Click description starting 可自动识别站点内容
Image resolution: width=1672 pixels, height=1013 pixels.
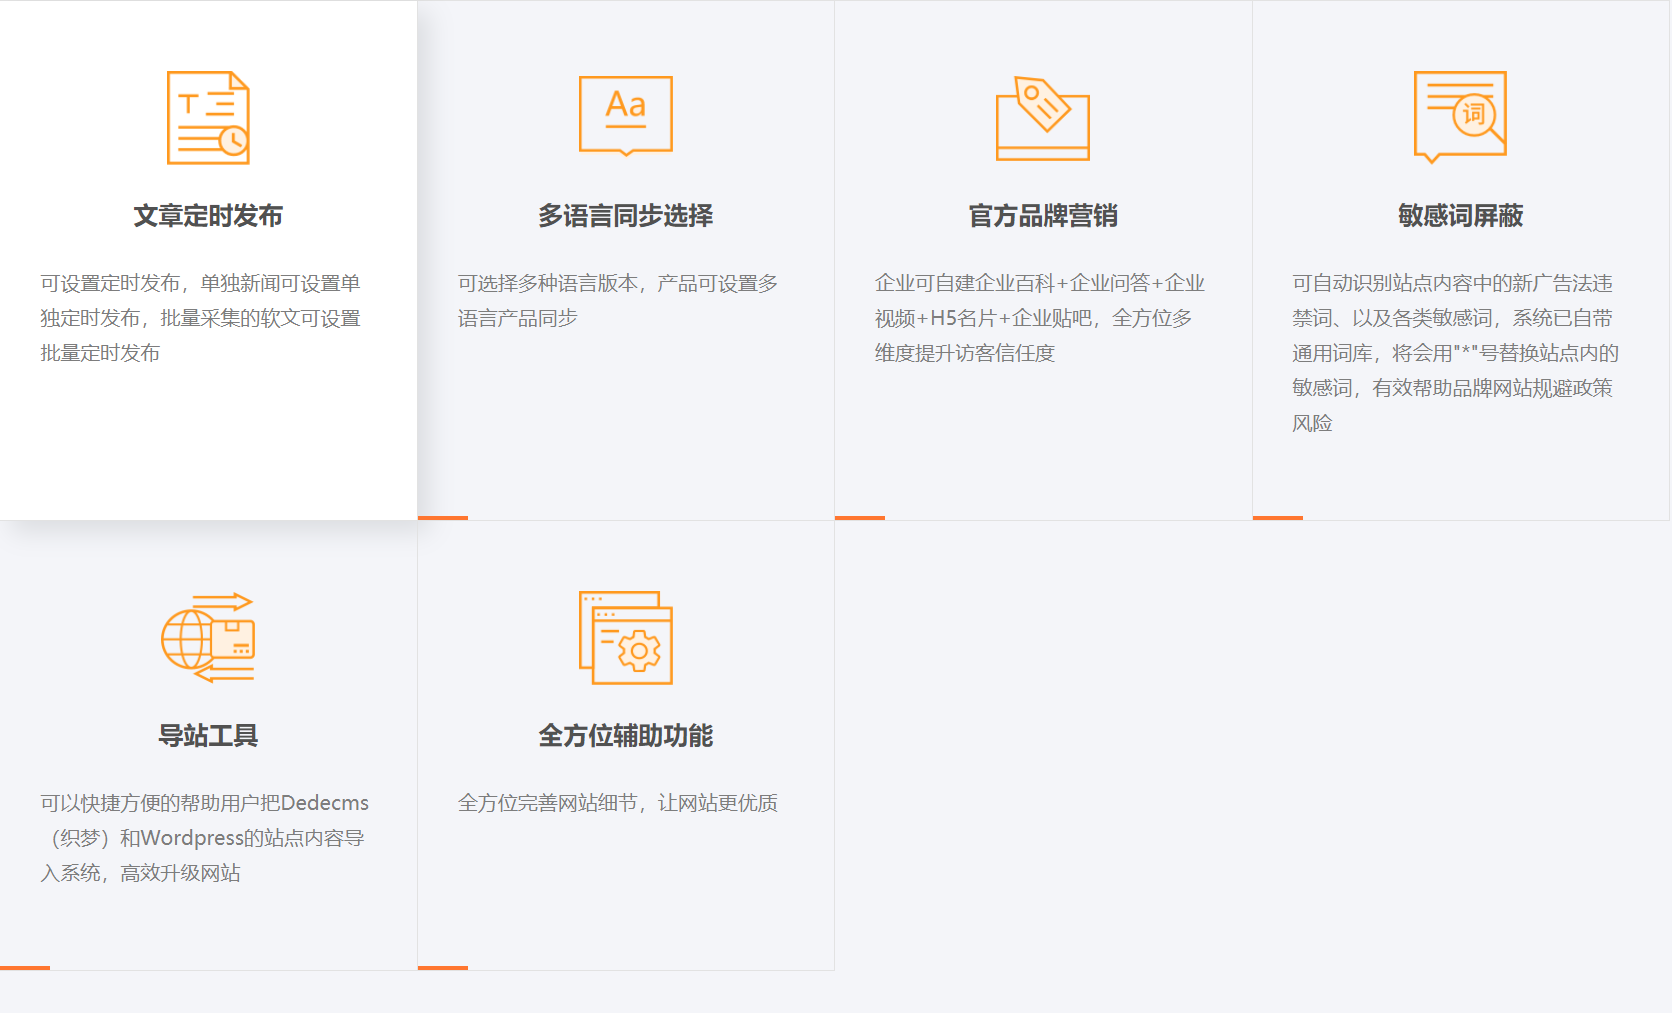(x=1455, y=353)
